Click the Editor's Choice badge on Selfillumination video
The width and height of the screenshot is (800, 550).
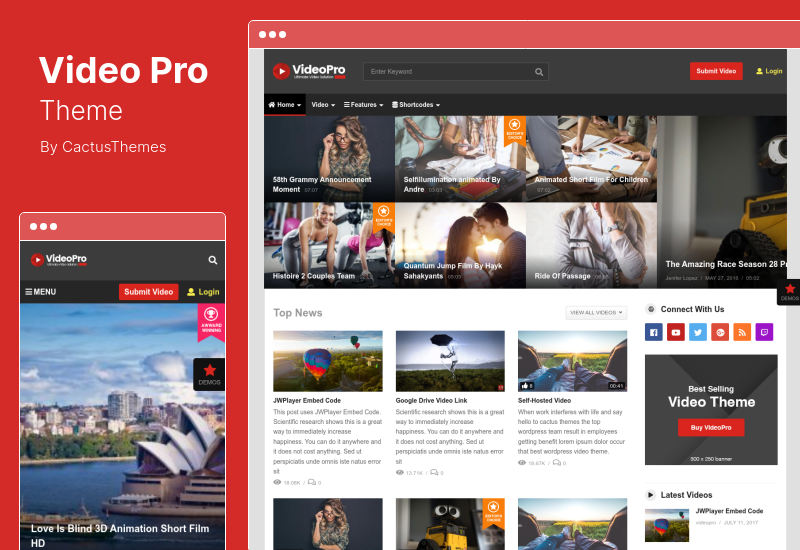click(x=514, y=130)
